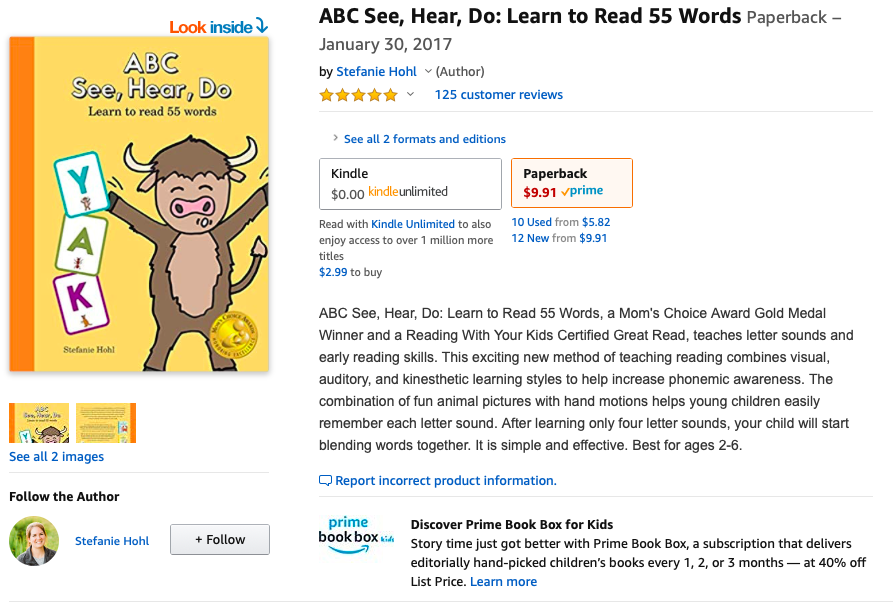
Task: Click Learn more about Prime Book Box
Action: click(503, 582)
